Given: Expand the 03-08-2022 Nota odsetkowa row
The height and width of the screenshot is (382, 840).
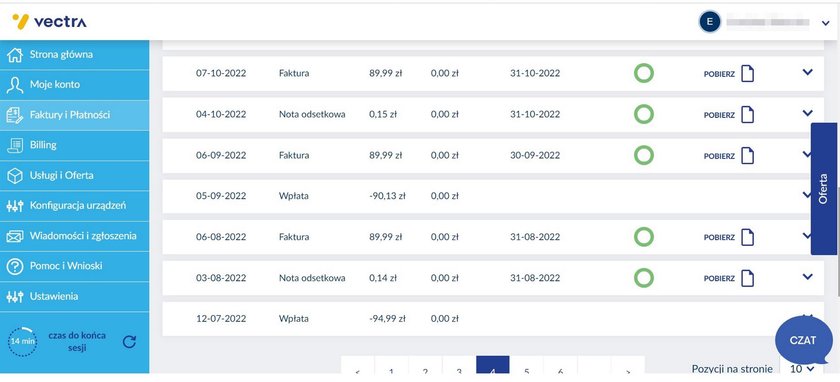Looking at the screenshot, I should [x=808, y=276].
